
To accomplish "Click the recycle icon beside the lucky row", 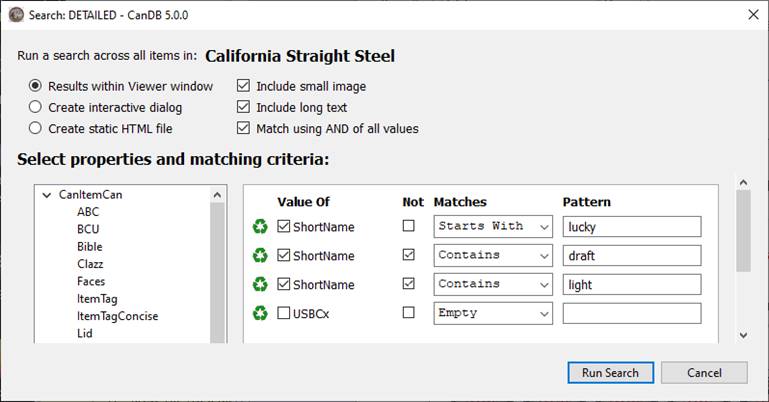I will coord(260,226).
